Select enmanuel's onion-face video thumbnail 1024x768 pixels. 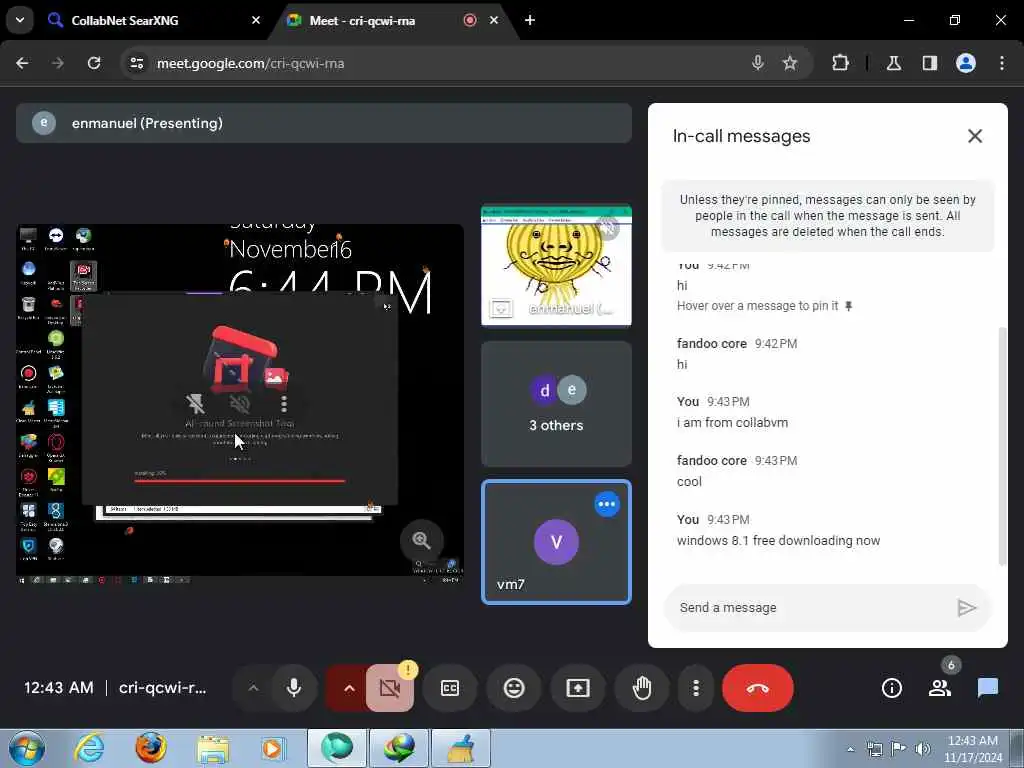tap(556, 265)
